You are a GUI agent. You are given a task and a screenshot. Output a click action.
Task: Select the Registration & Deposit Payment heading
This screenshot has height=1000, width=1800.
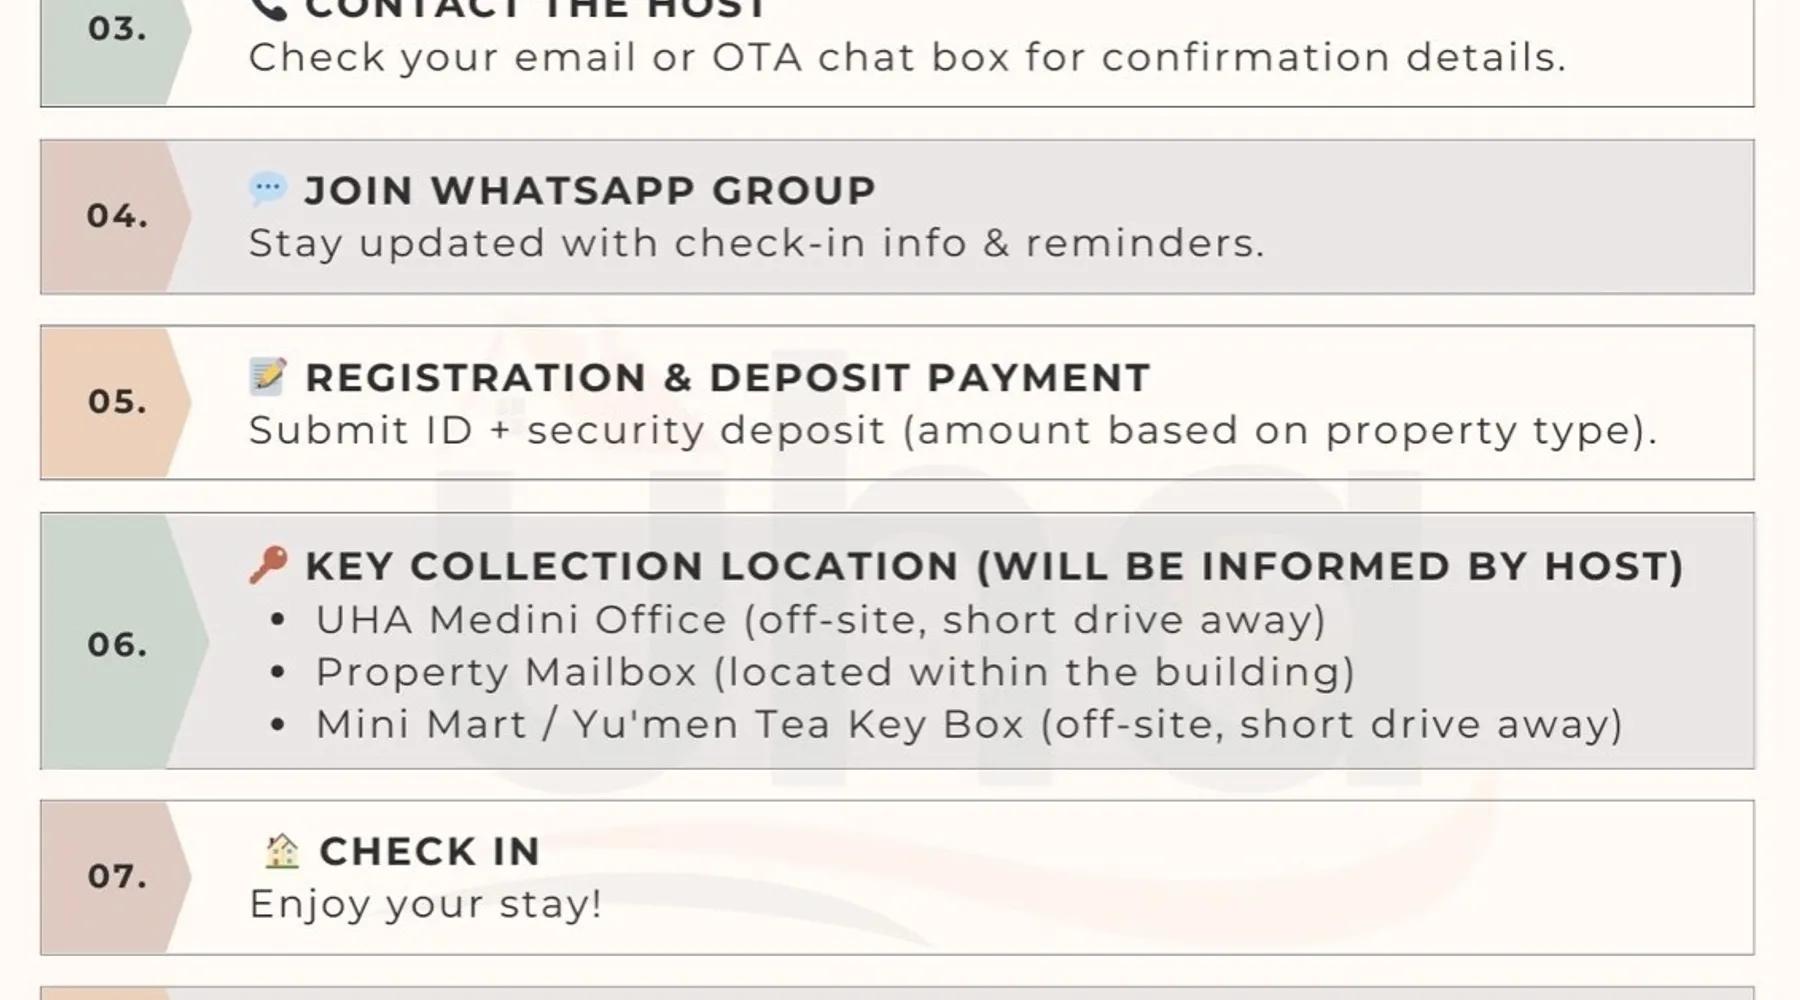[728, 378]
